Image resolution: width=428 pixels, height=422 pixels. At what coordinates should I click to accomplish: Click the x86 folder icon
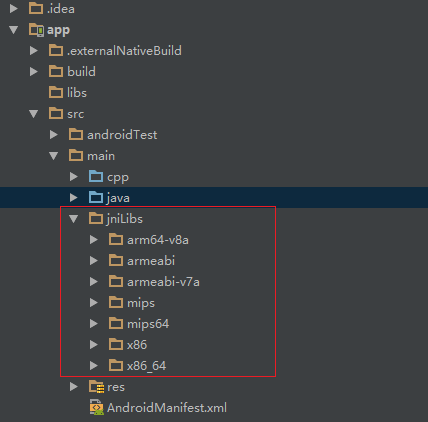coord(116,344)
